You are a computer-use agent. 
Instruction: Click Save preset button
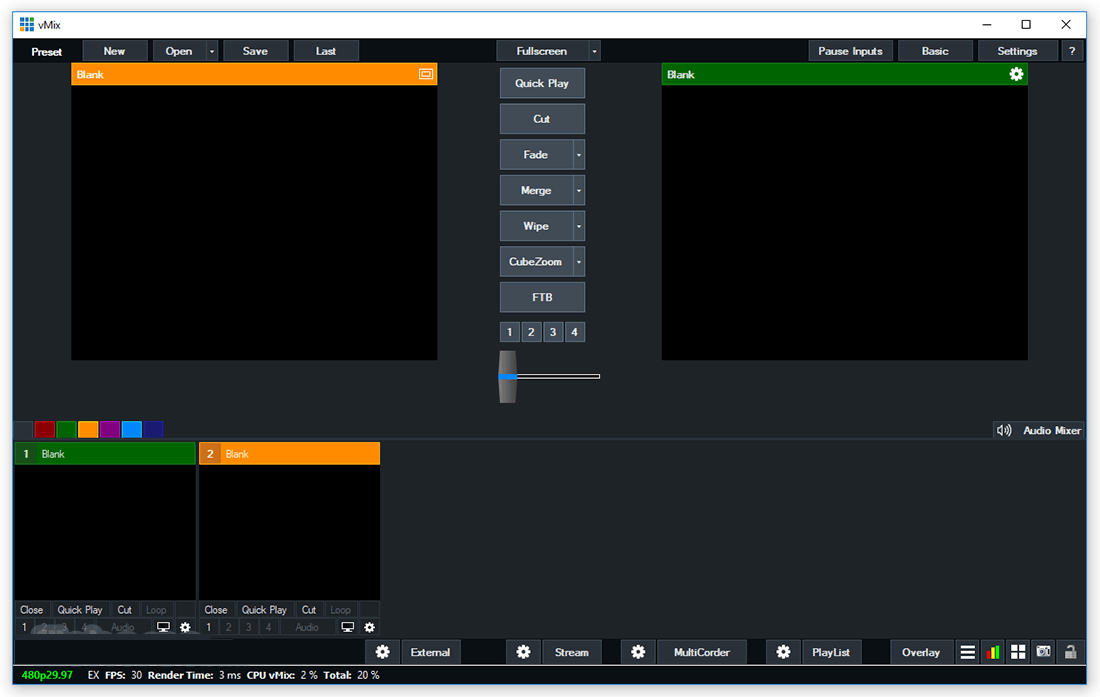tap(255, 51)
